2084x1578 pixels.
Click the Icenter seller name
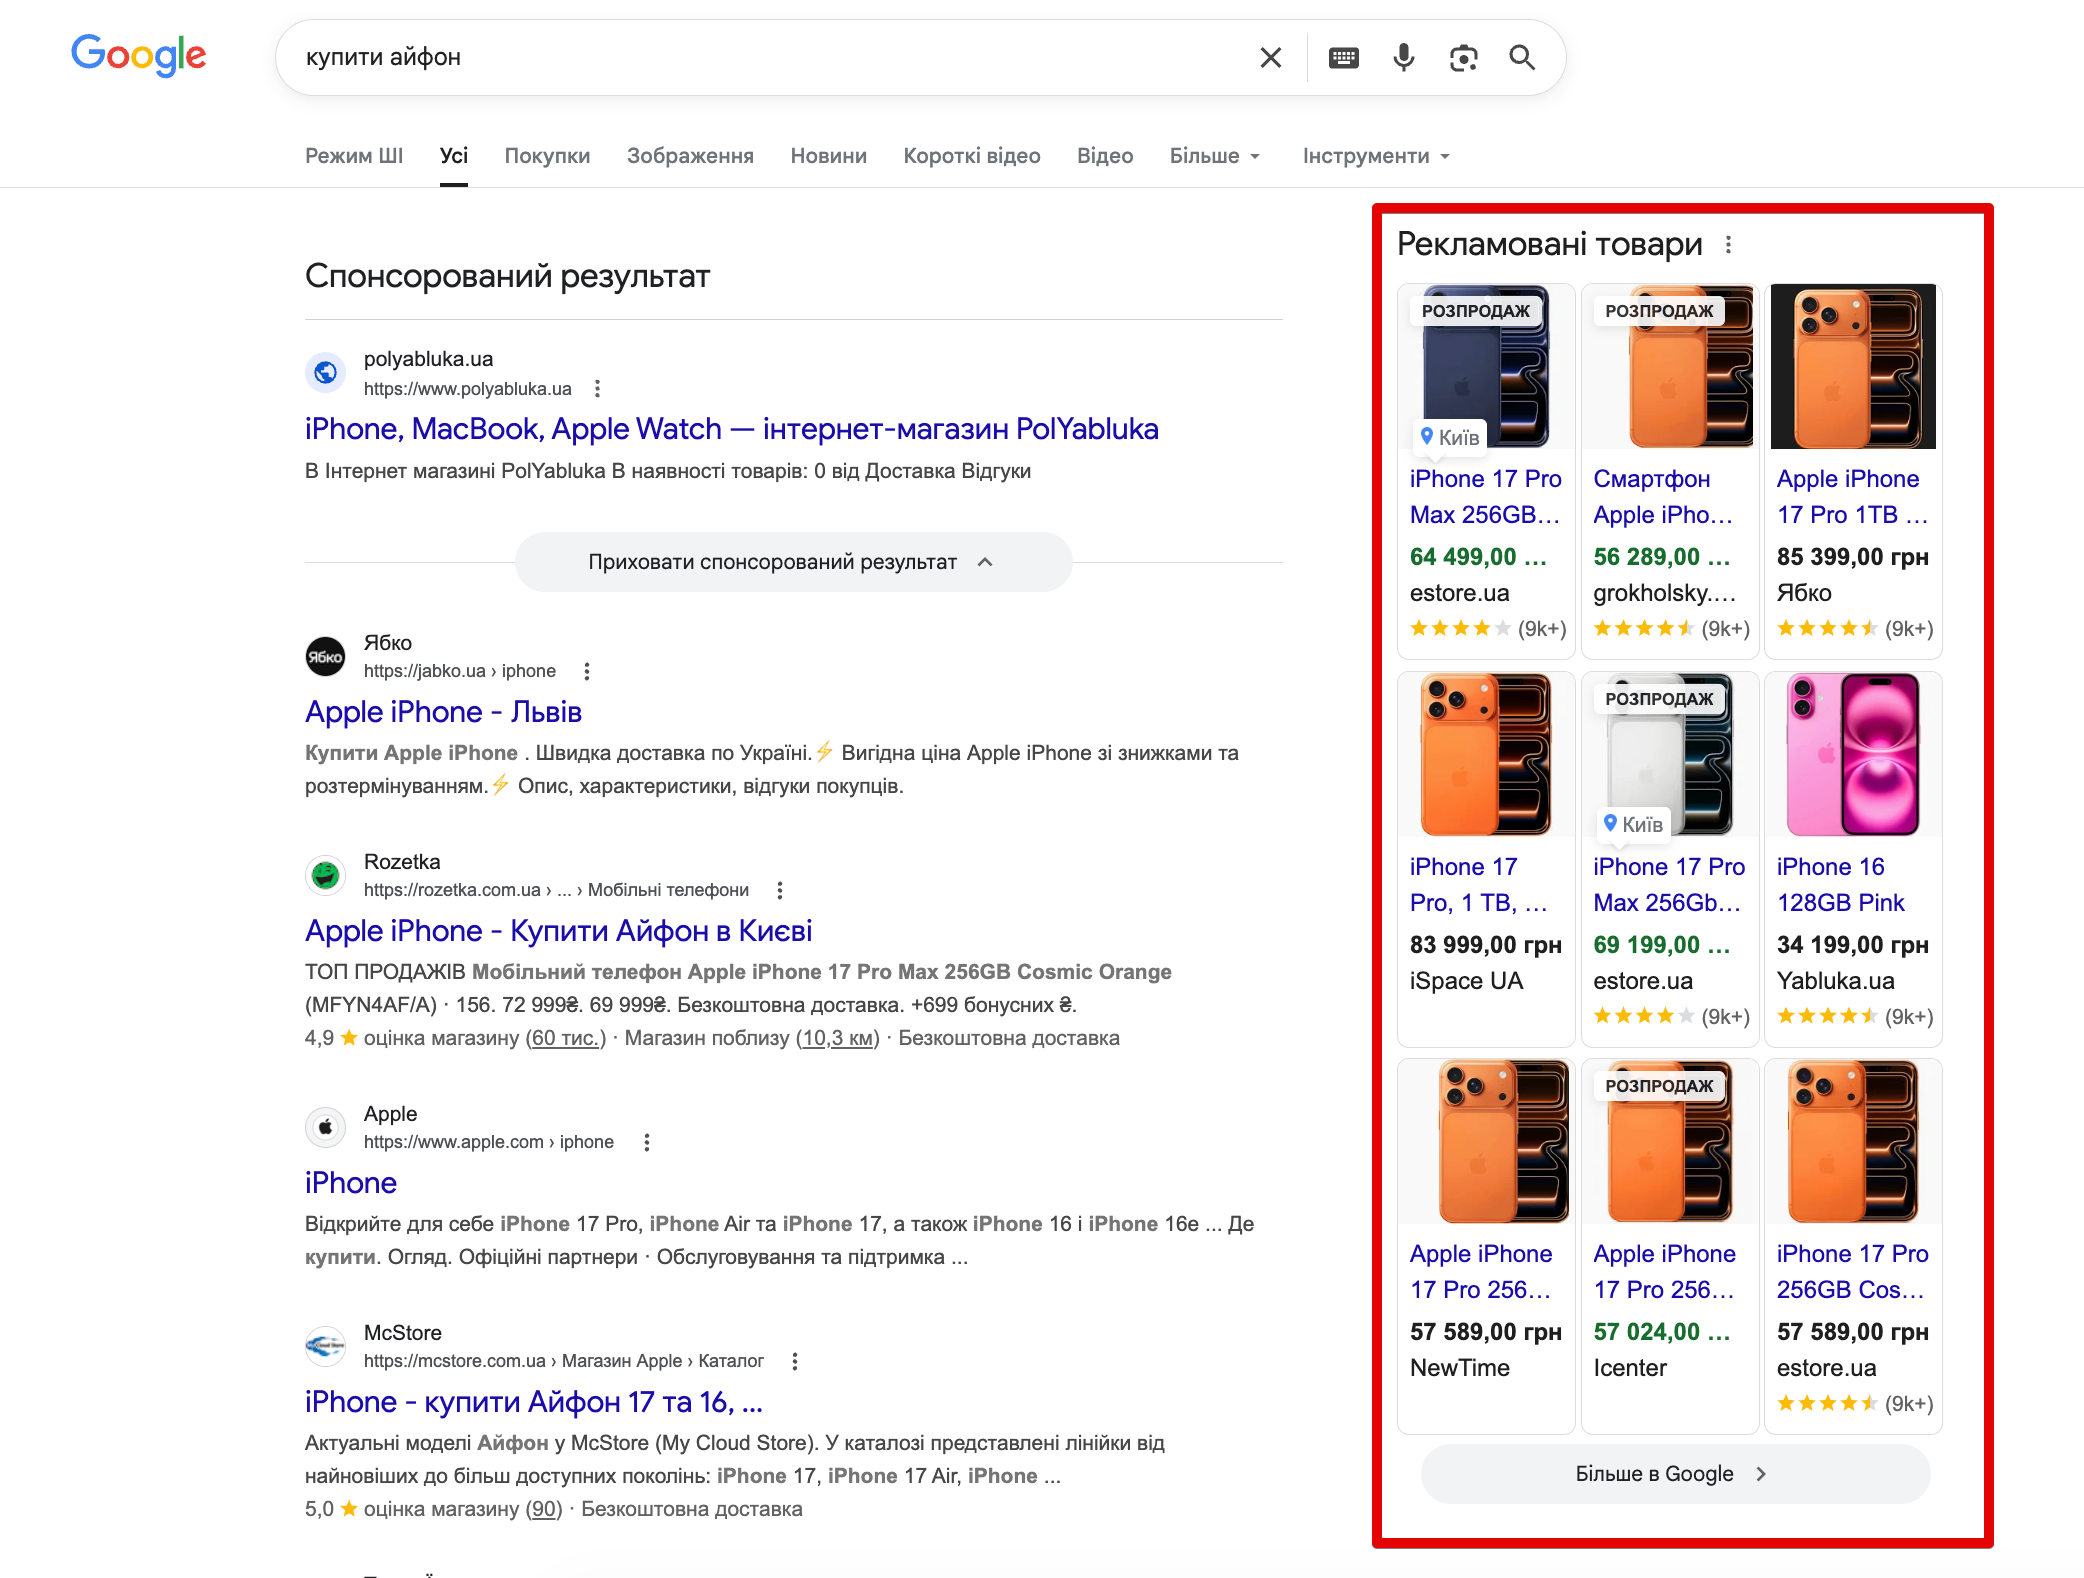pyautogui.click(x=1630, y=1368)
